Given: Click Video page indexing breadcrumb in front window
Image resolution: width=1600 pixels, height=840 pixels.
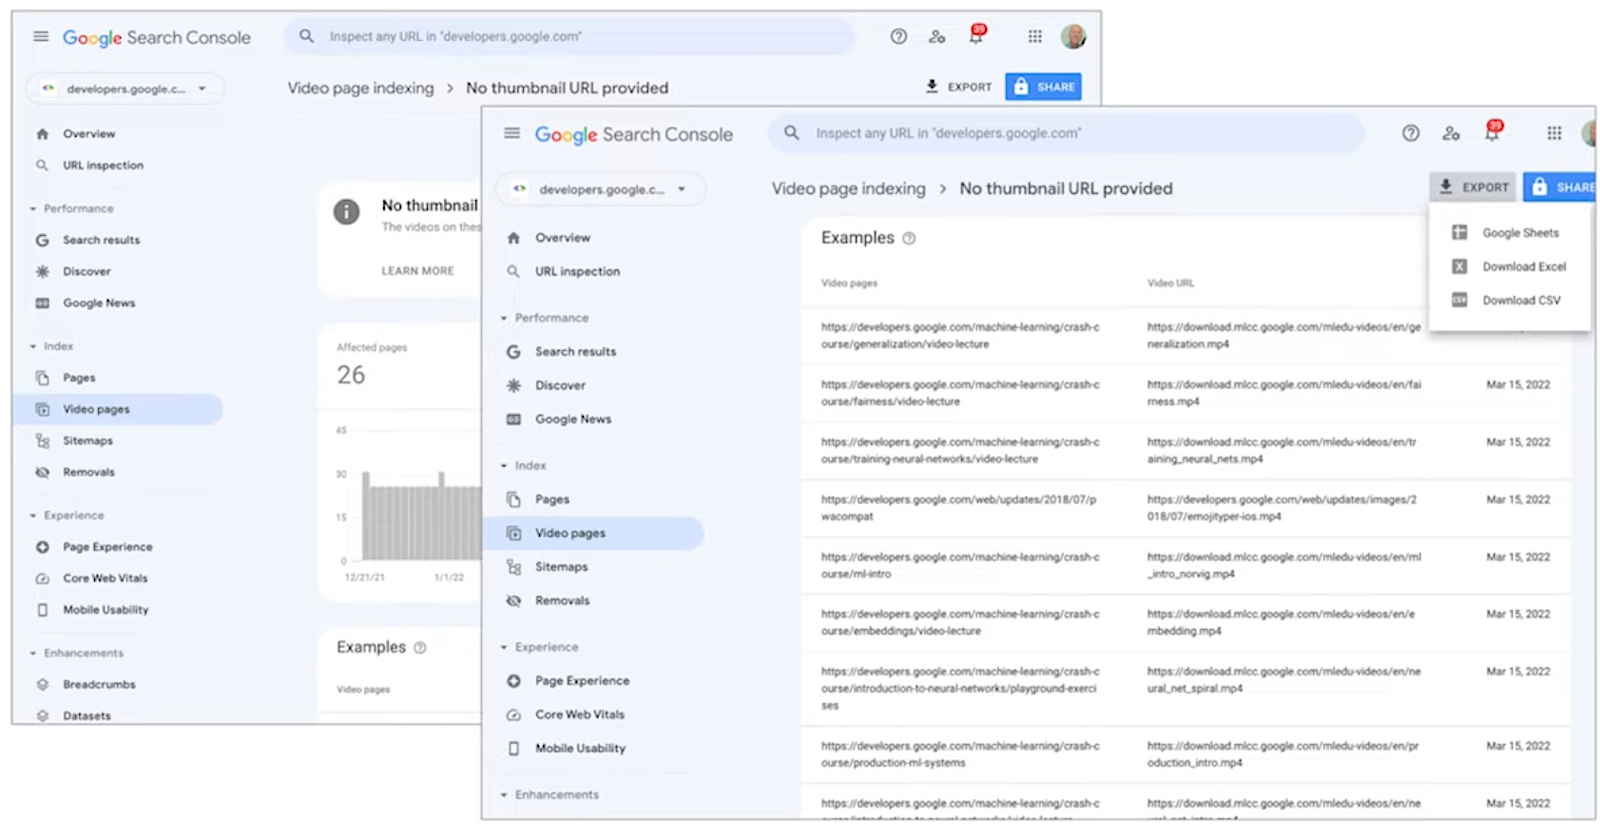Looking at the screenshot, I should [x=848, y=189].
